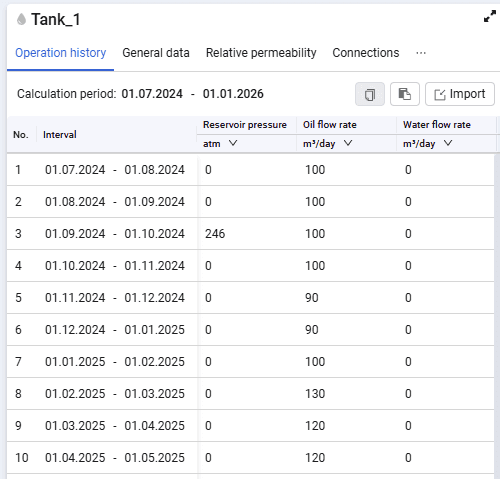
Task: Select oil flow rate 120 in row 10
Action: pyautogui.click(x=346, y=458)
